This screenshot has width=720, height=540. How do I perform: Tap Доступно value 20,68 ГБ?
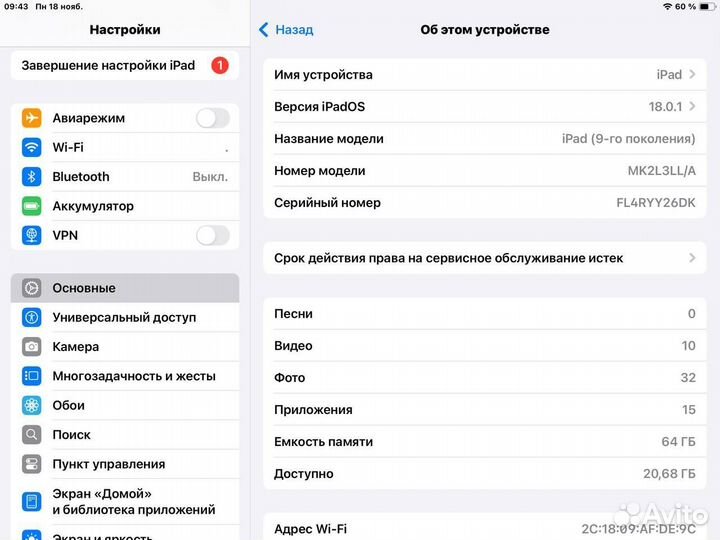click(x=669, y=473)
